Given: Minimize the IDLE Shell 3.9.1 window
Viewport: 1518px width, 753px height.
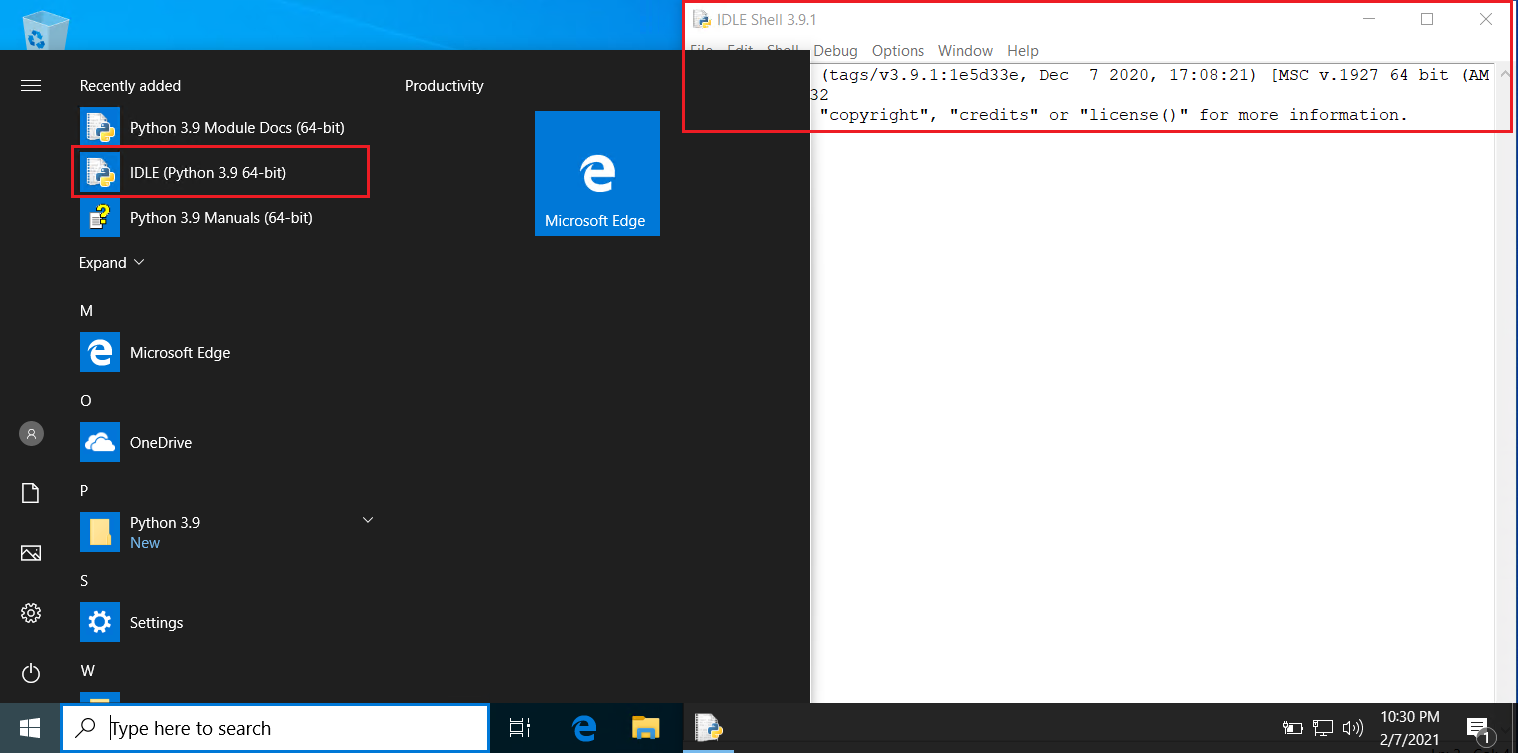Looking at the screenshot, I should [1368, 19].
